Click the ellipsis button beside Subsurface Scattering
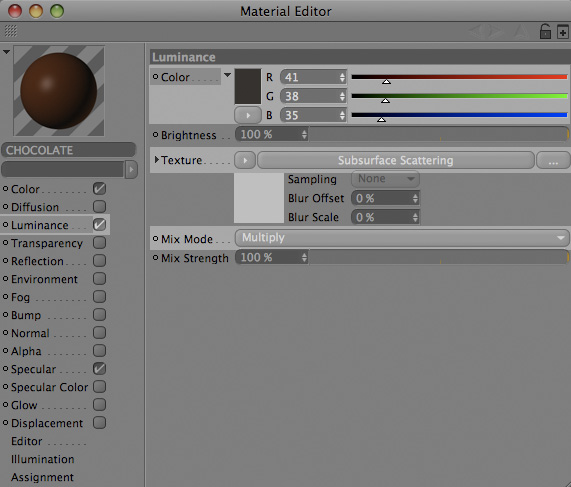Screen dimensions: 571x487 553,160
